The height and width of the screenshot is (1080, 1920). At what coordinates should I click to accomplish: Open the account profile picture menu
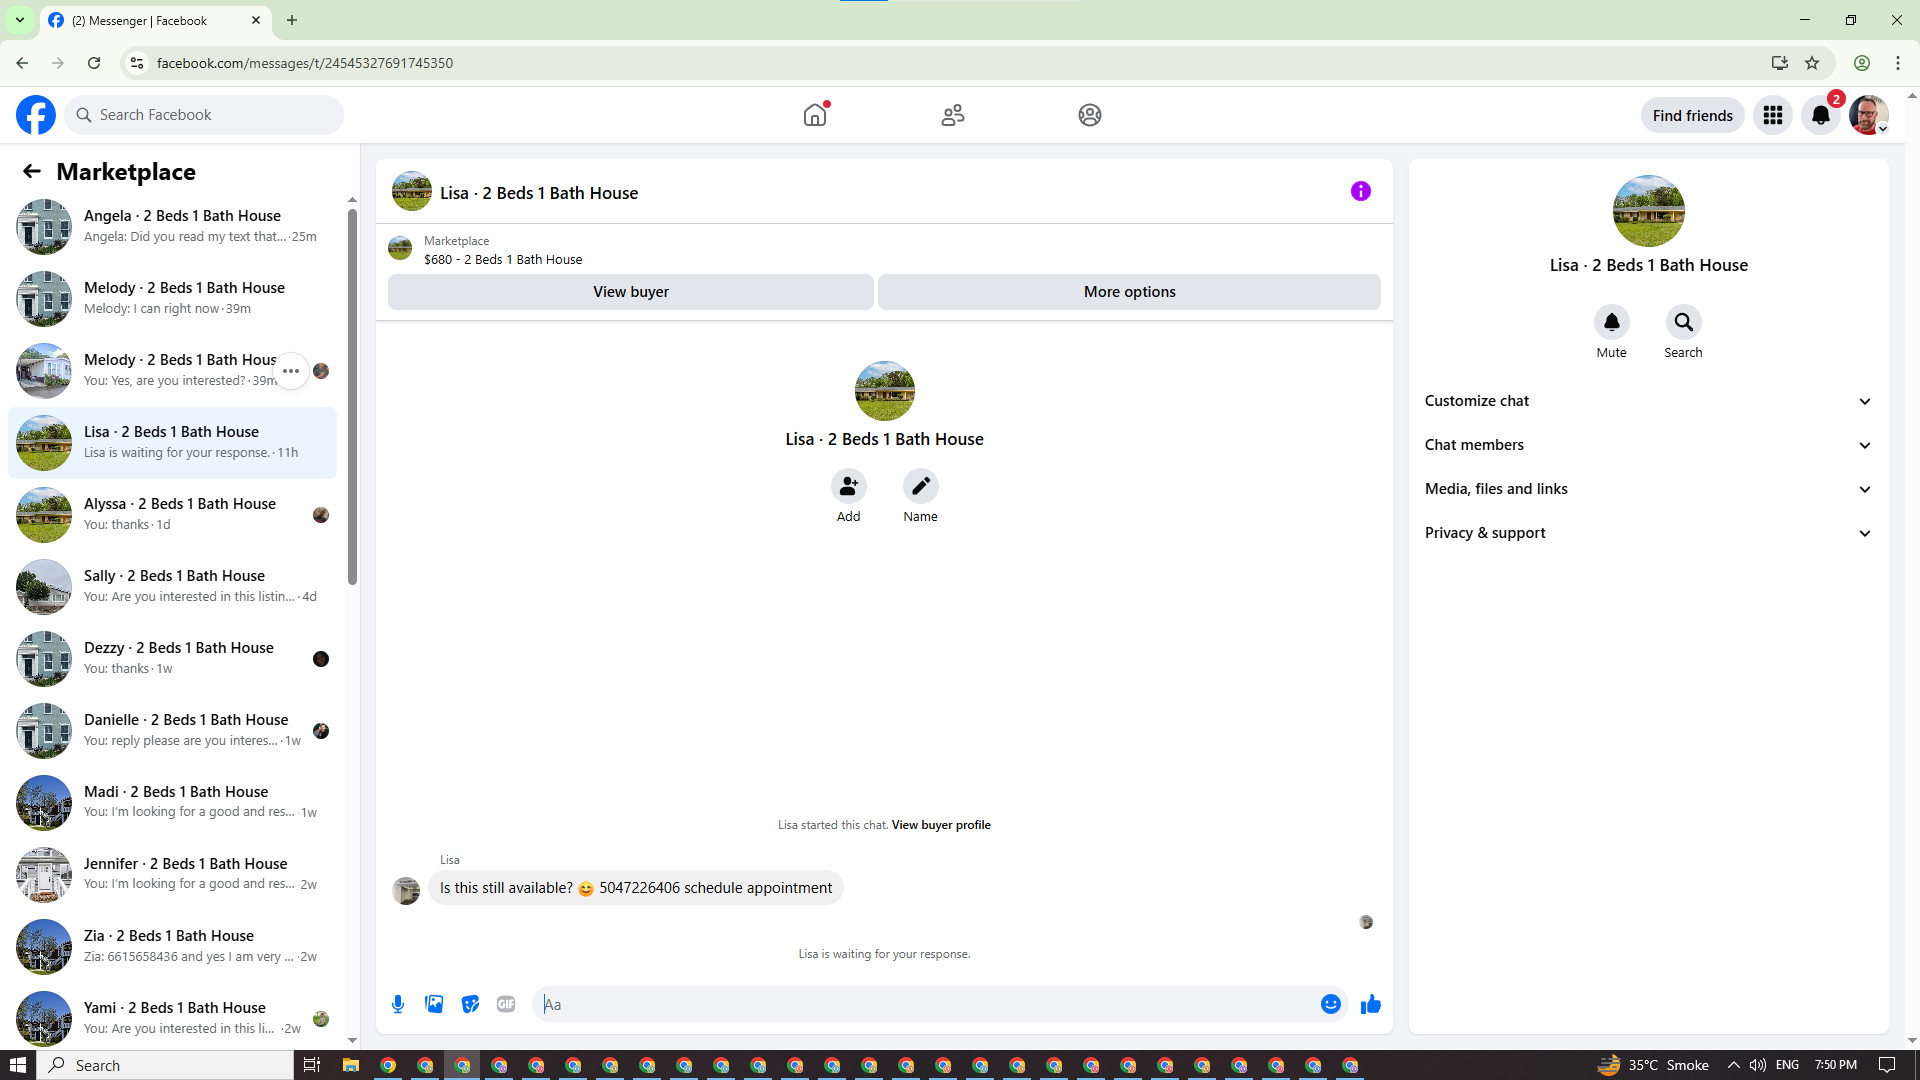(1868, 115)
